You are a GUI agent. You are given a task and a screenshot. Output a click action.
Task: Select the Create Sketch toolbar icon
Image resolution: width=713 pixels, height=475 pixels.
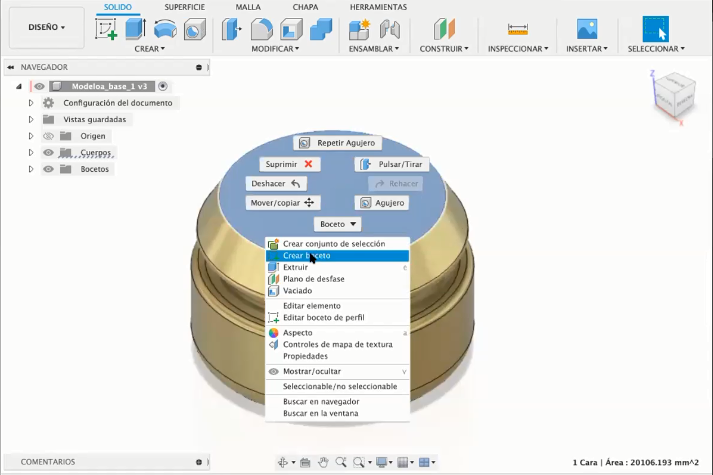click(106, 30)
